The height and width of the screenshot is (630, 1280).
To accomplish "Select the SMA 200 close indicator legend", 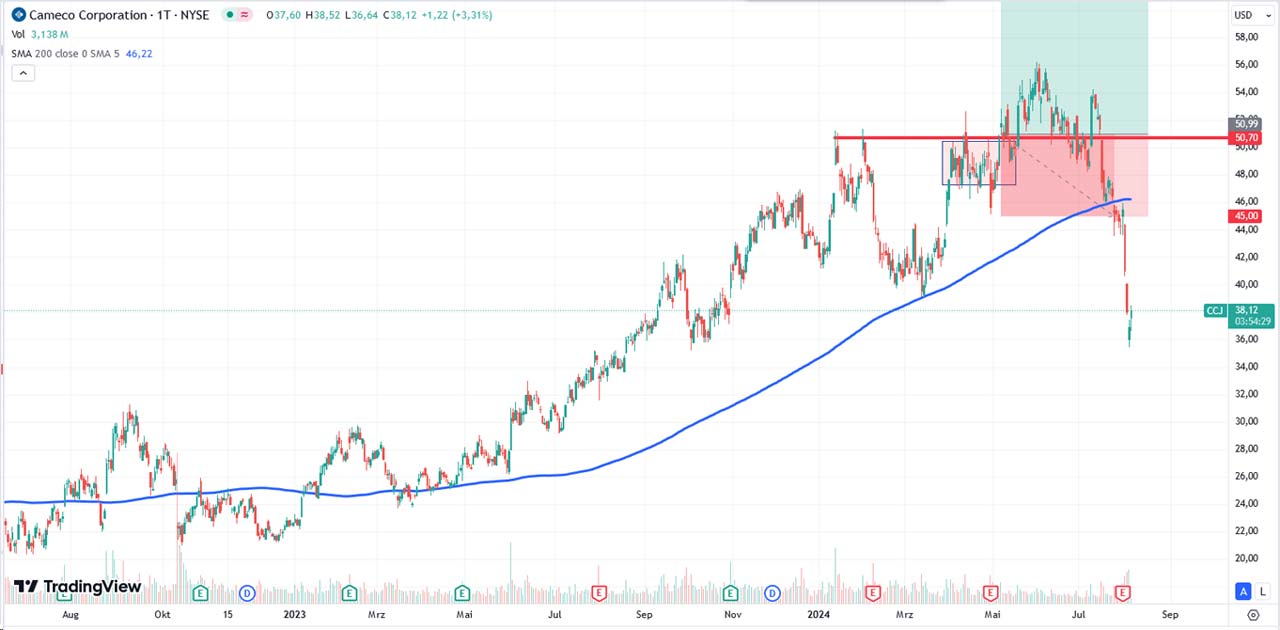I will click(64, 53).
